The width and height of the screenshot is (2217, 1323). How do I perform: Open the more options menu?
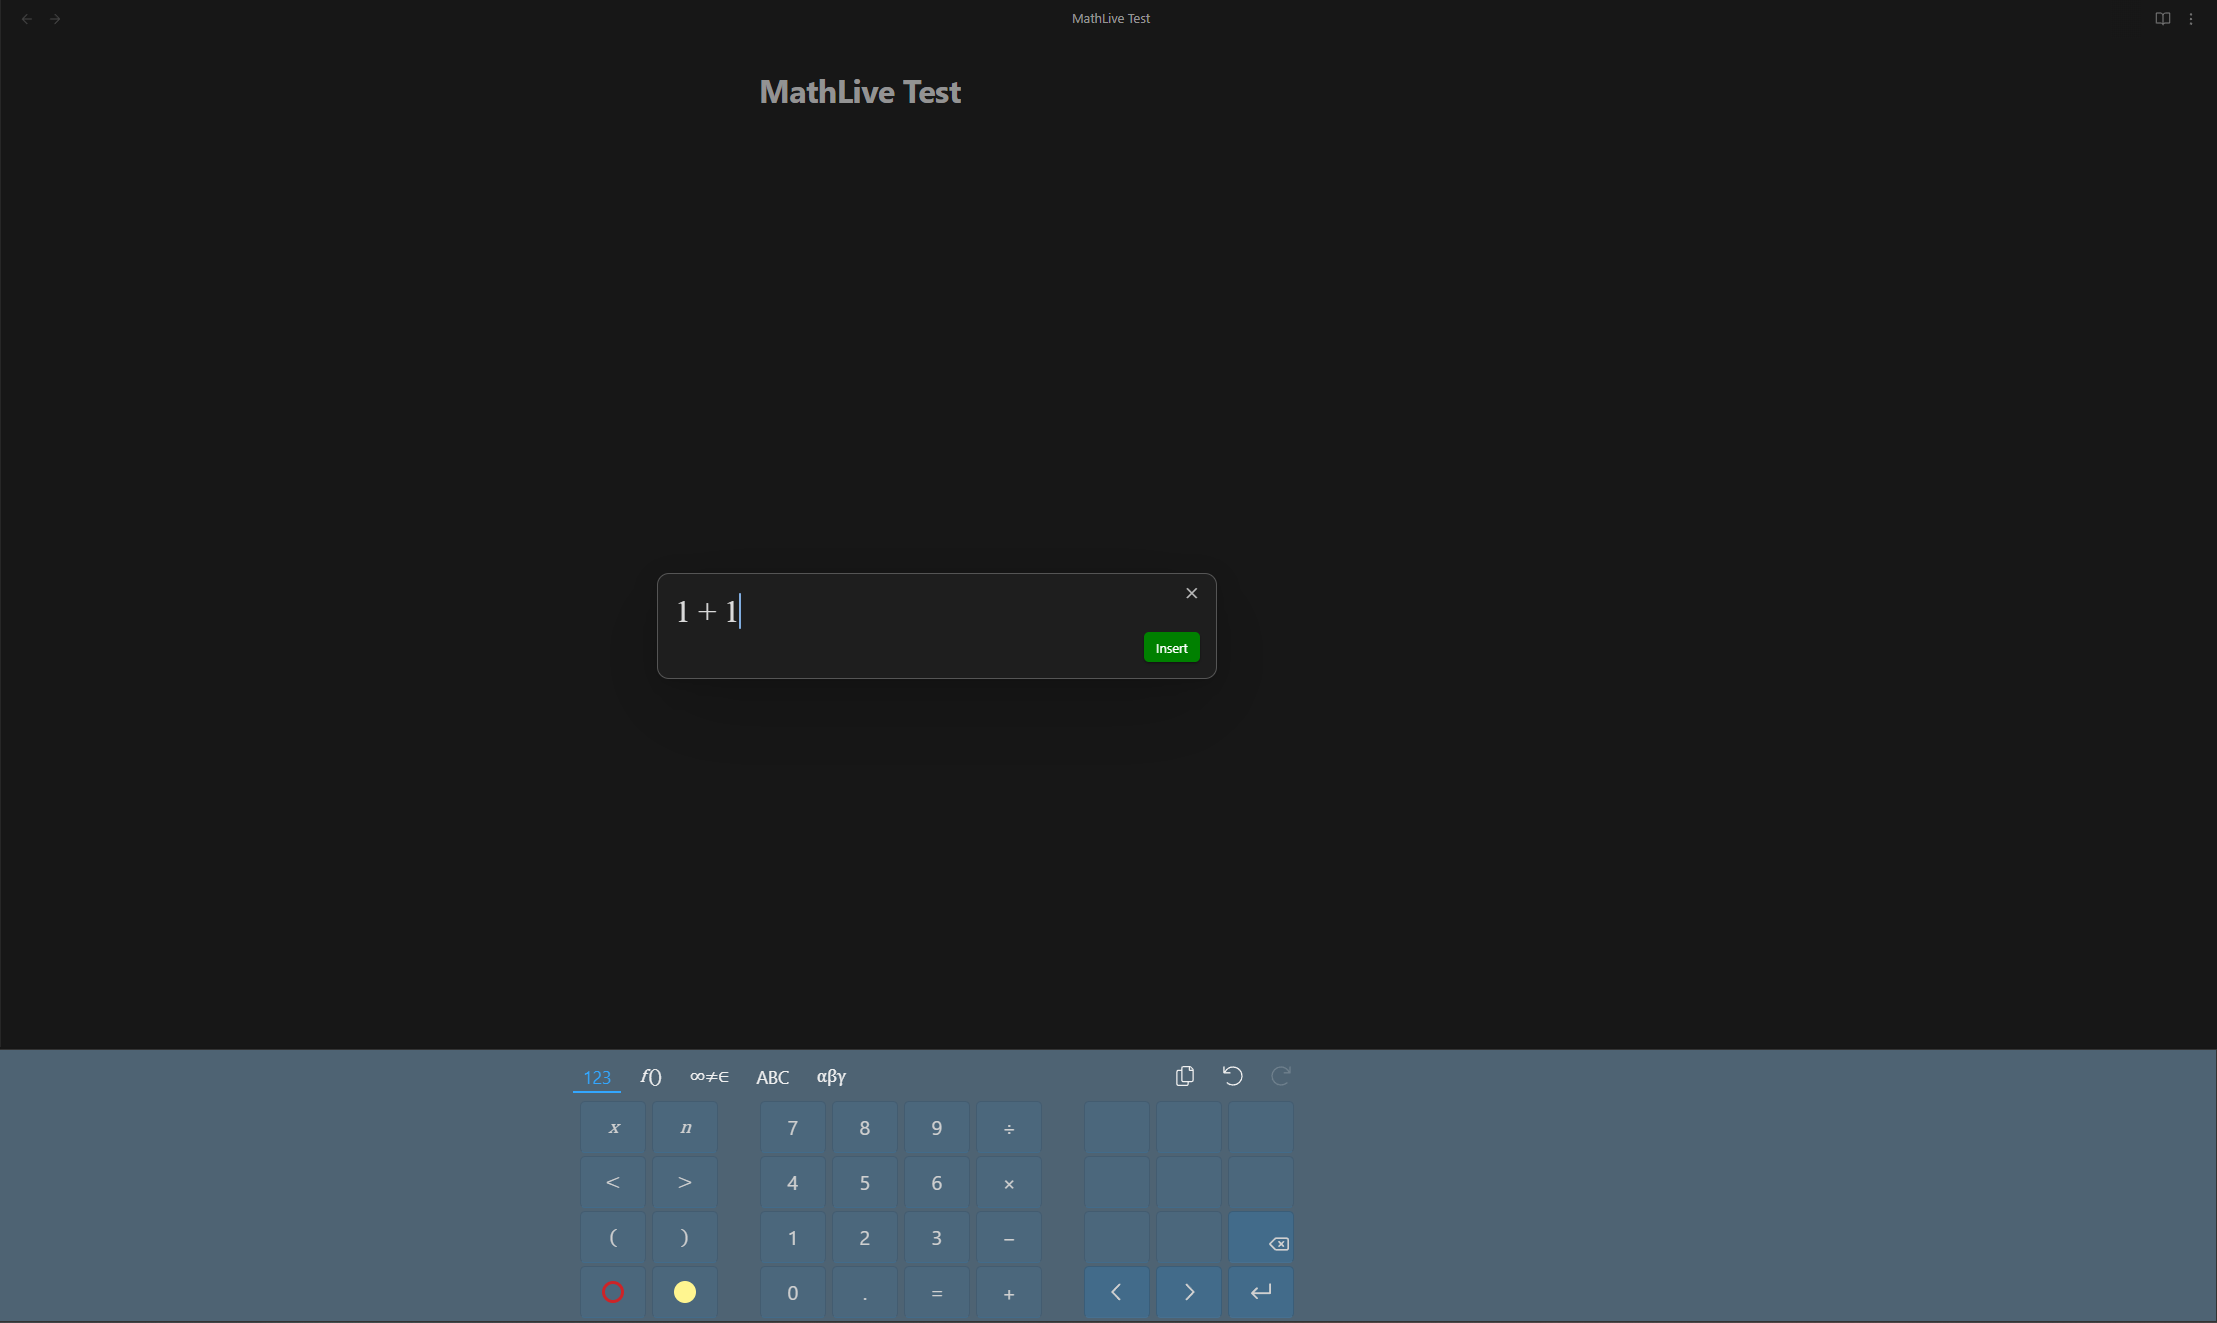click(2192, 18)
